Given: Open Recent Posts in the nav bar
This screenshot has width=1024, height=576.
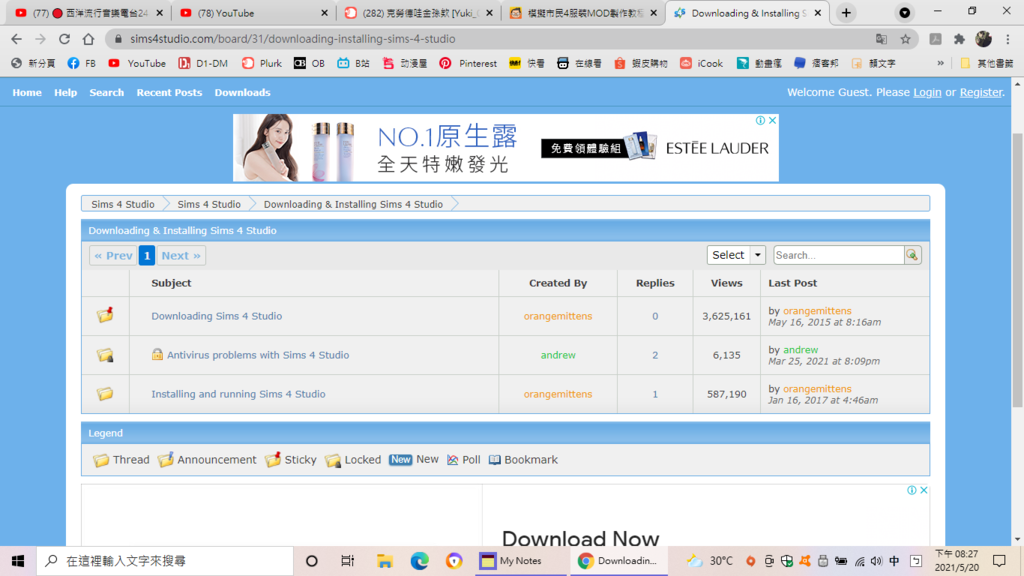Looking at the screenshot, I should point(169,93).
